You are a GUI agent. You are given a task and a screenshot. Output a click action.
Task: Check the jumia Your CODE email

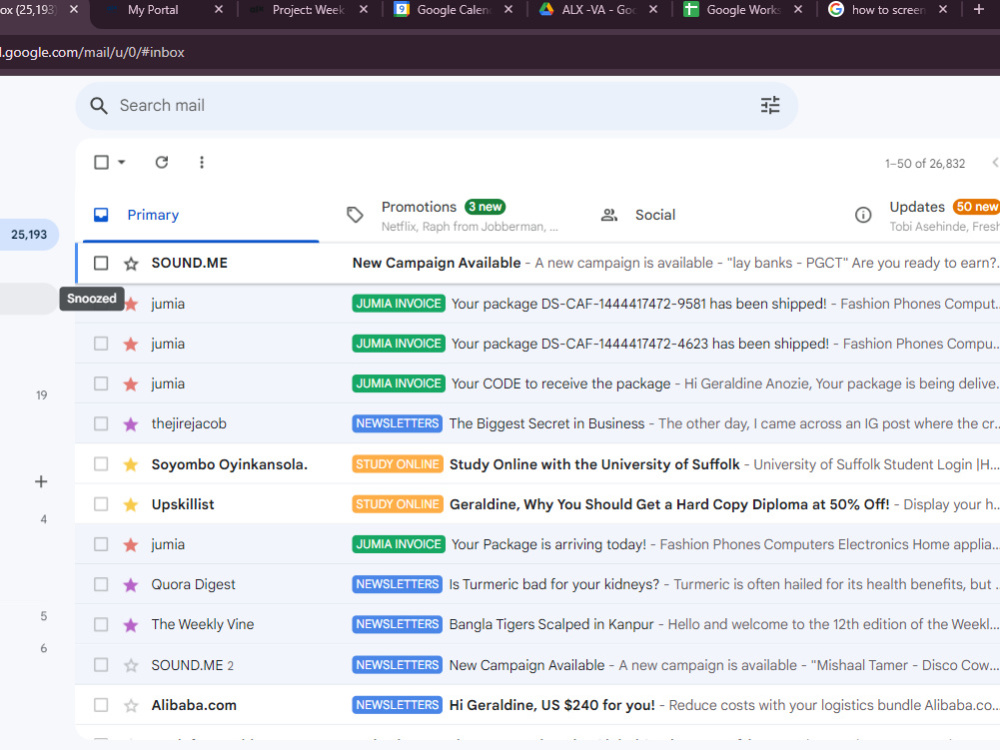tap(101, 384)
